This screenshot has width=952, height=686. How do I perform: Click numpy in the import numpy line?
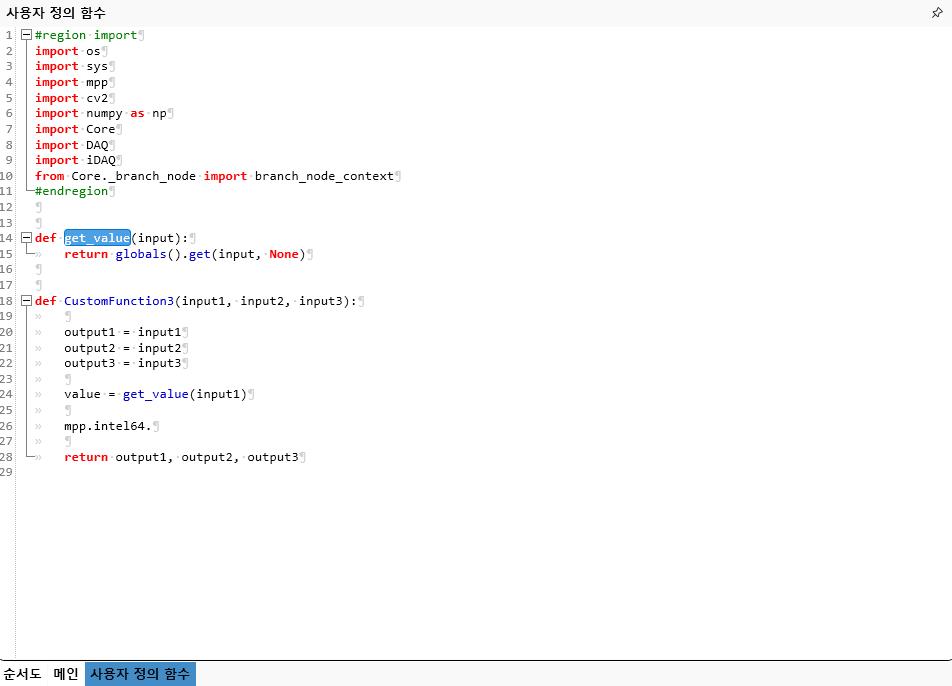point(104,113)
